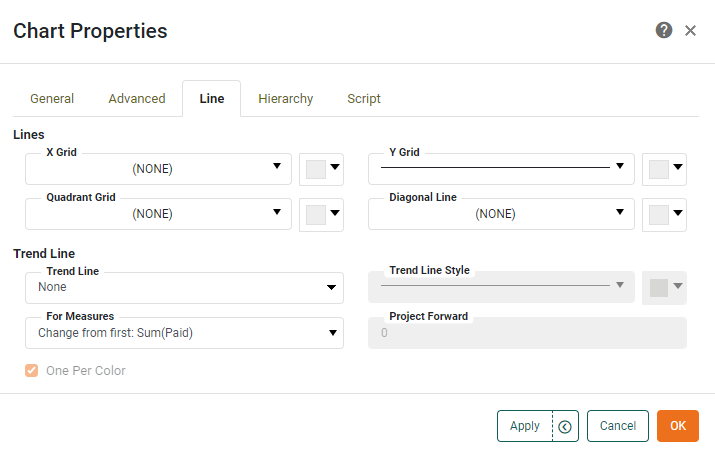Open the Hierarchy tab
Viewport: 715px width, 454px height.
coord(285,99)
